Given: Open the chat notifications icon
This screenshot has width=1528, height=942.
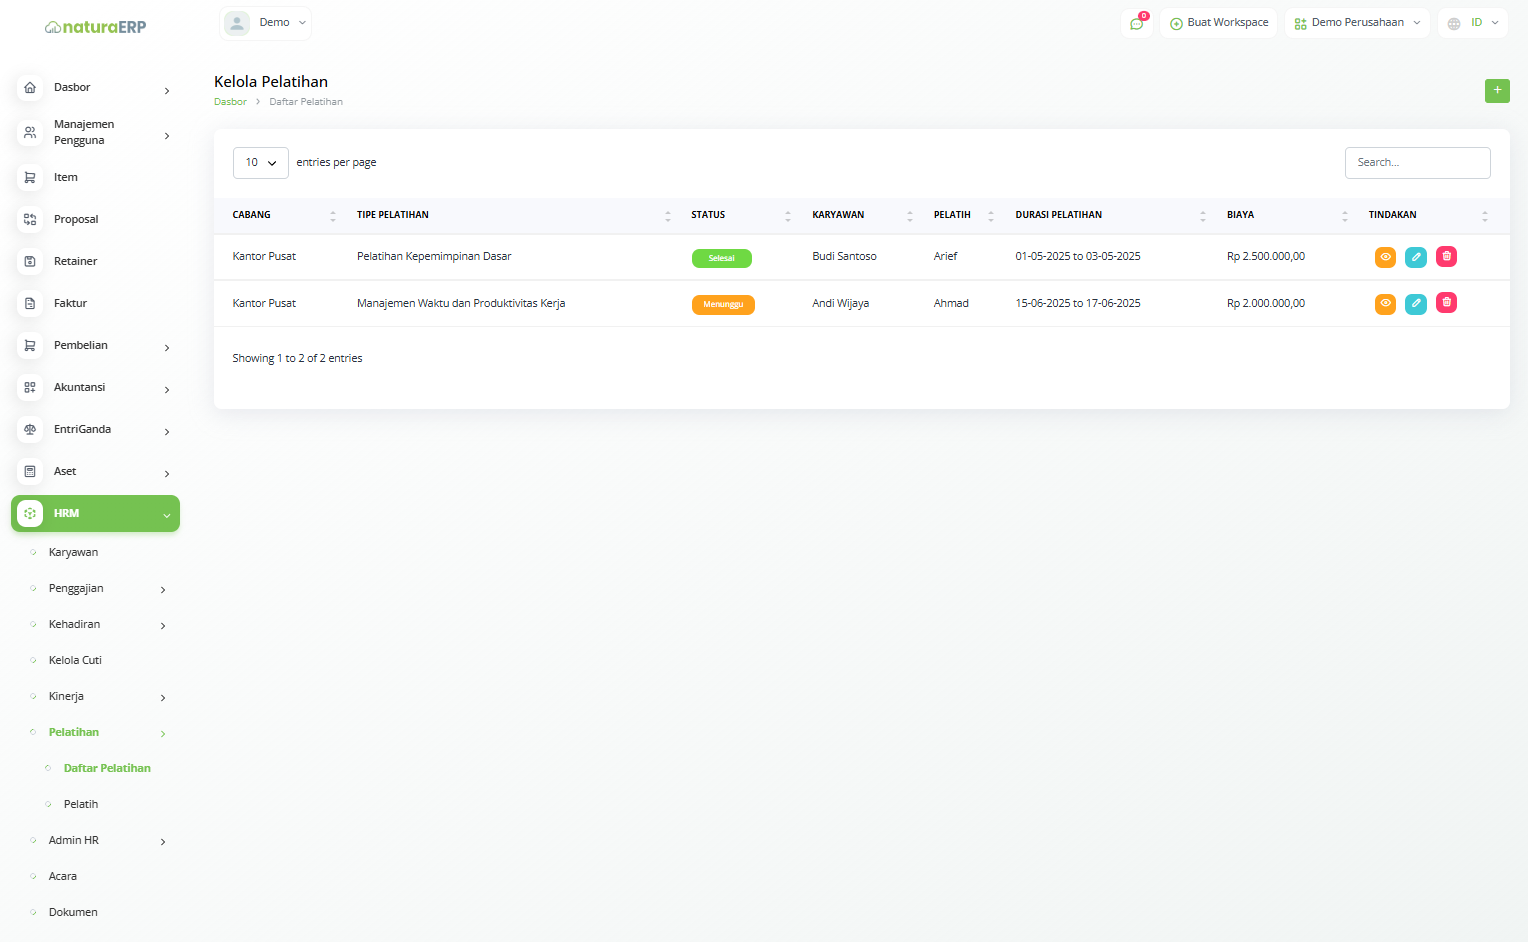Looking at the screenshot, I should coord(1137,23).
